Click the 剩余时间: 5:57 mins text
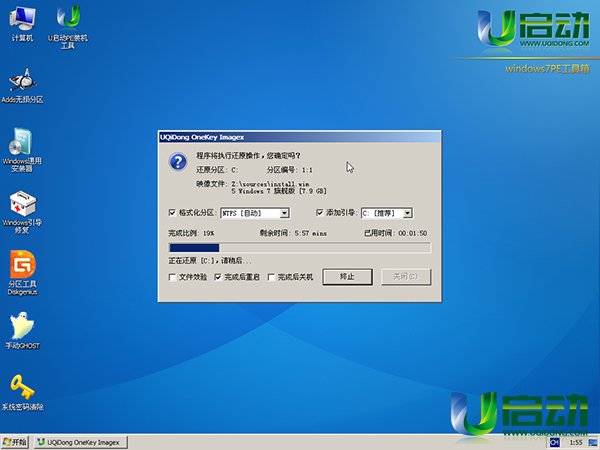Screen dimensions: 600x450 pyautogui.click(x=293, y=233)
